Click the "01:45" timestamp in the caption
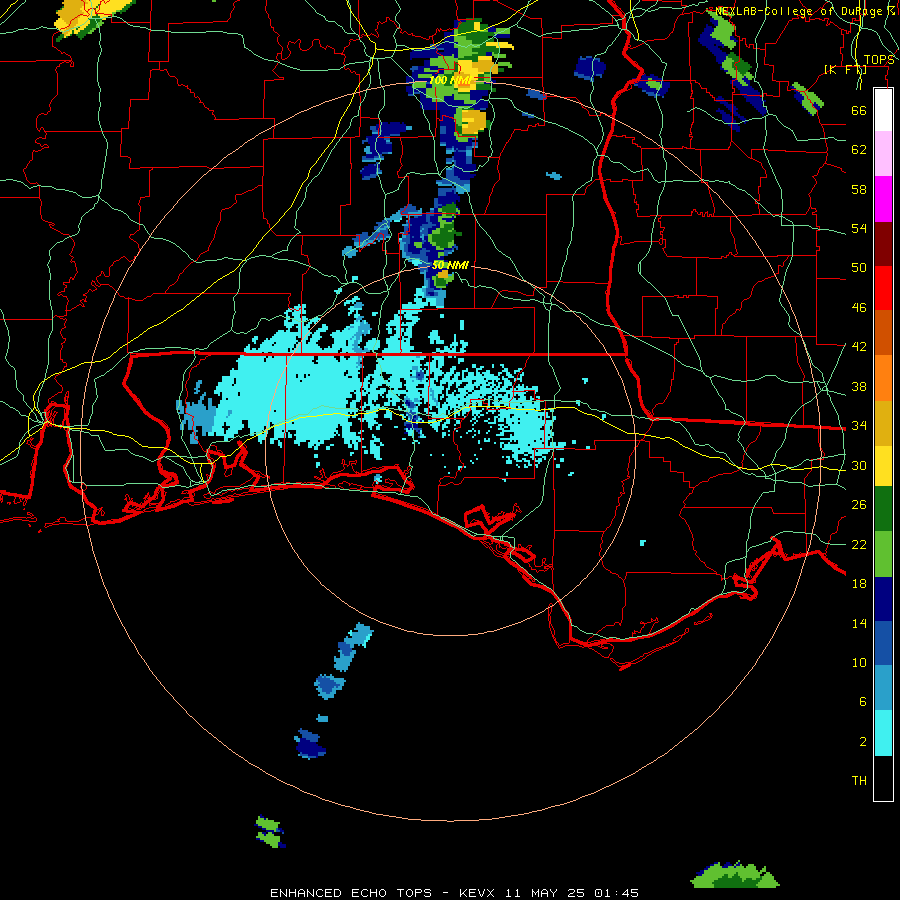 (616, 893)
